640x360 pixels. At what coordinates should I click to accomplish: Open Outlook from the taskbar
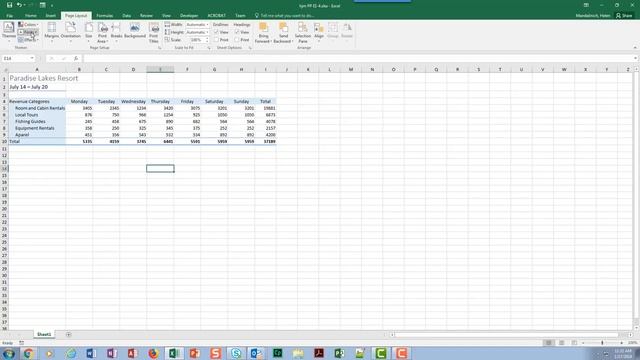[x=257, y=353]
